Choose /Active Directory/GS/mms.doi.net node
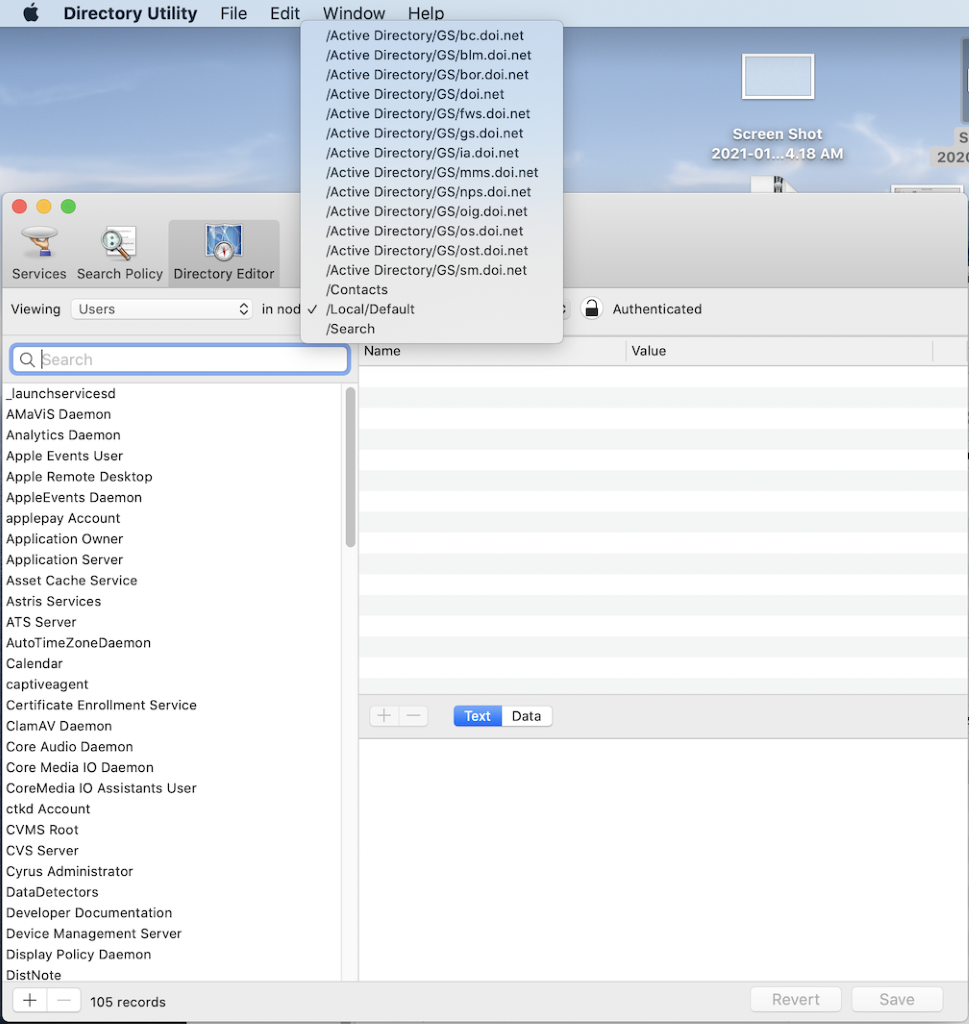This screenshot has height=1024, width=969. (x=432, y=172)
